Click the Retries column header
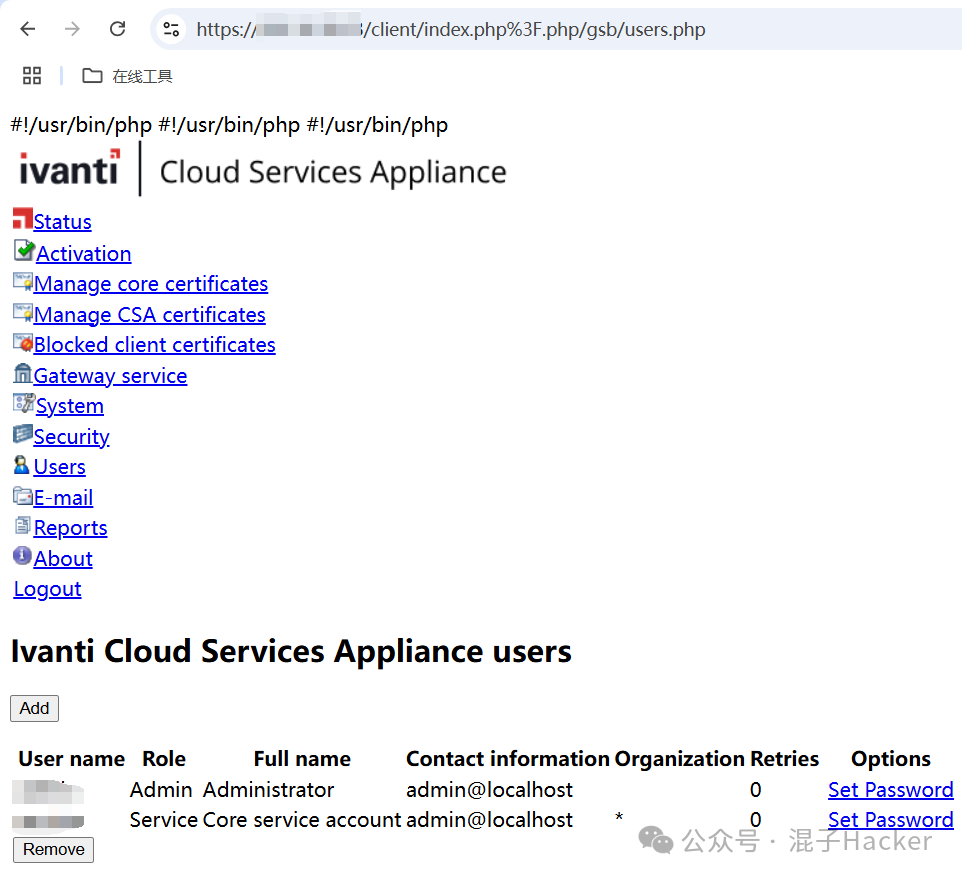This screenshot has width=962, height=879. pyautogui.click(x=785, y=759)
